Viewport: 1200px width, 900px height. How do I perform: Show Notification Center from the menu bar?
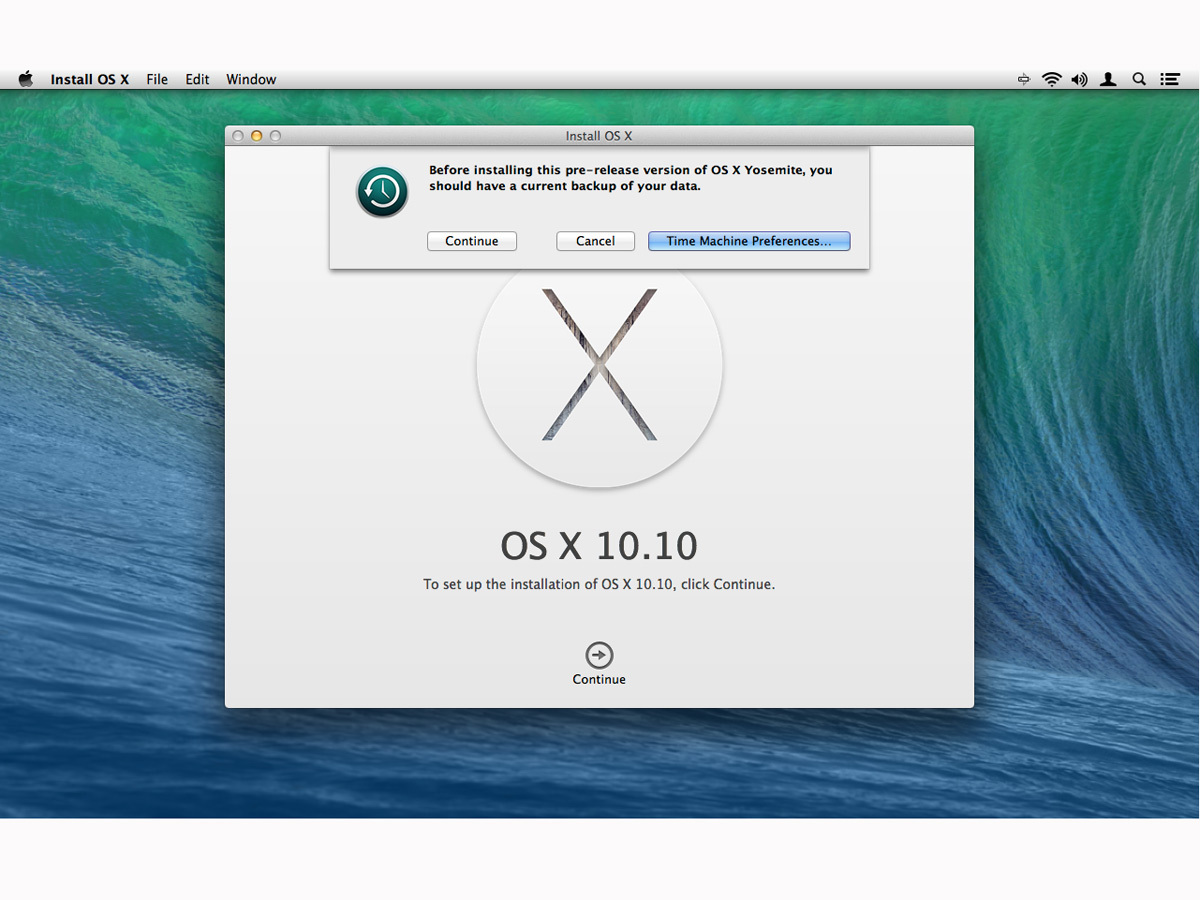click(1170, 79)
